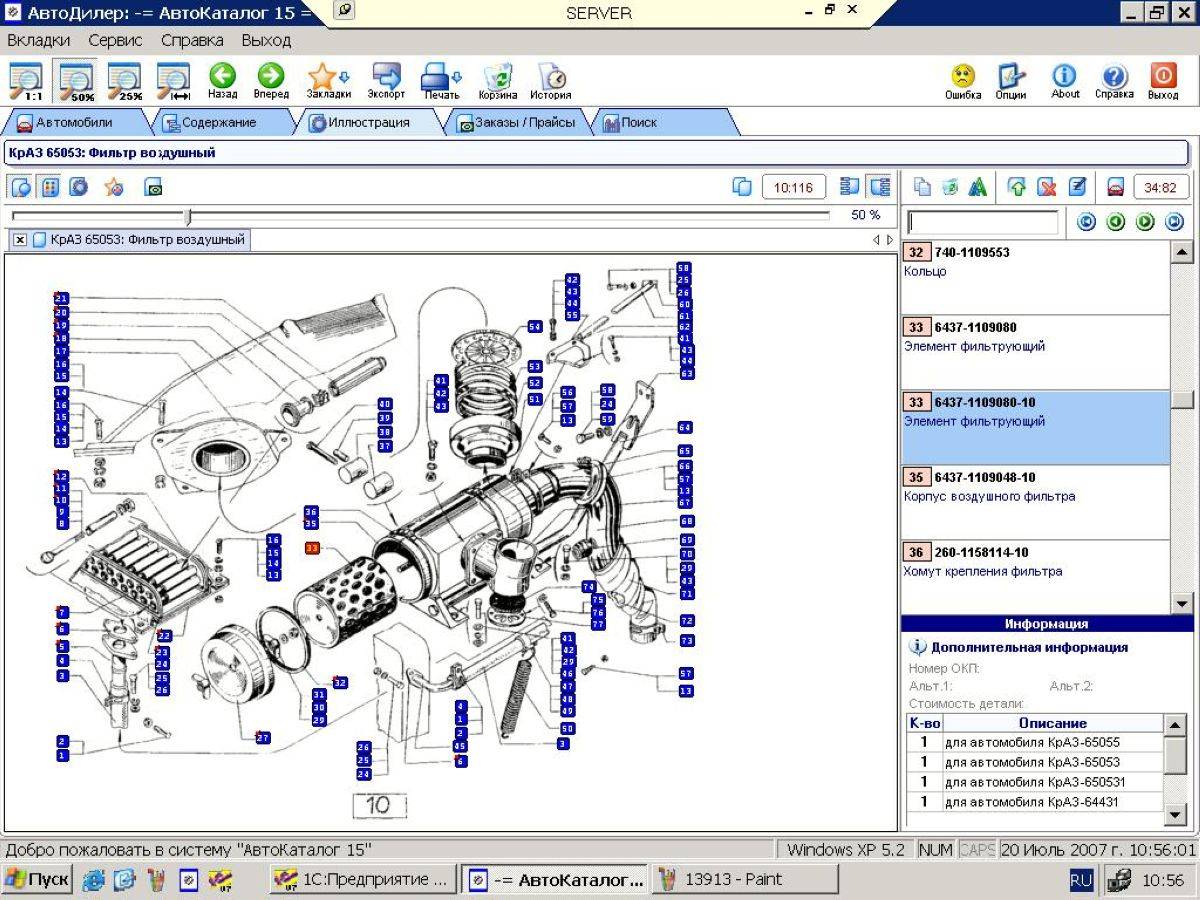Open the About info icon
Screen dimensions: 1200x900
point(1065,81)
